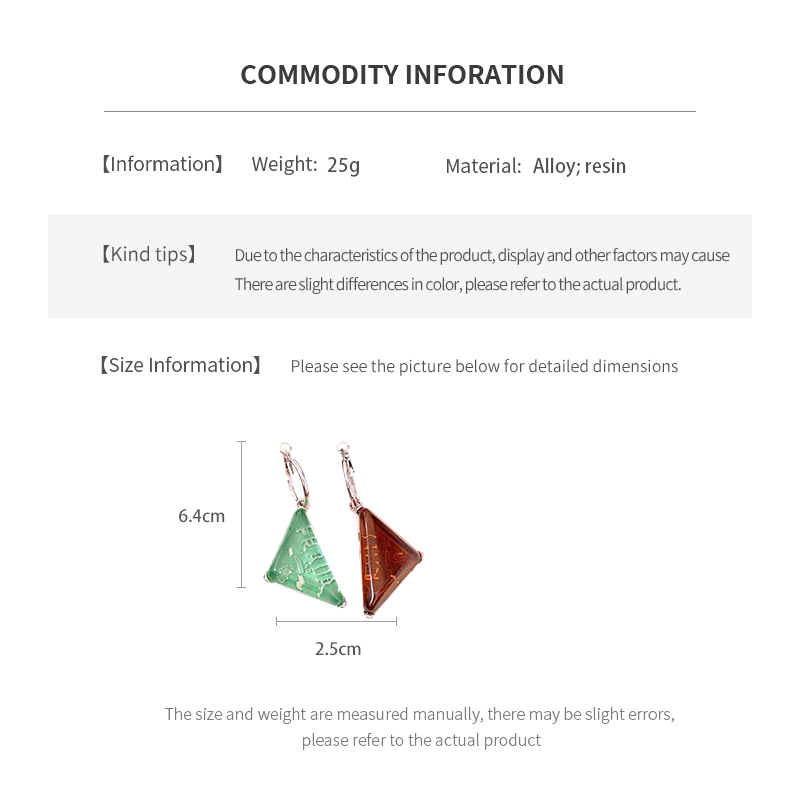Click the 'size and weight are measured manually' note
The width and height of the screenshot is (800, 800).
coord(420,714)
